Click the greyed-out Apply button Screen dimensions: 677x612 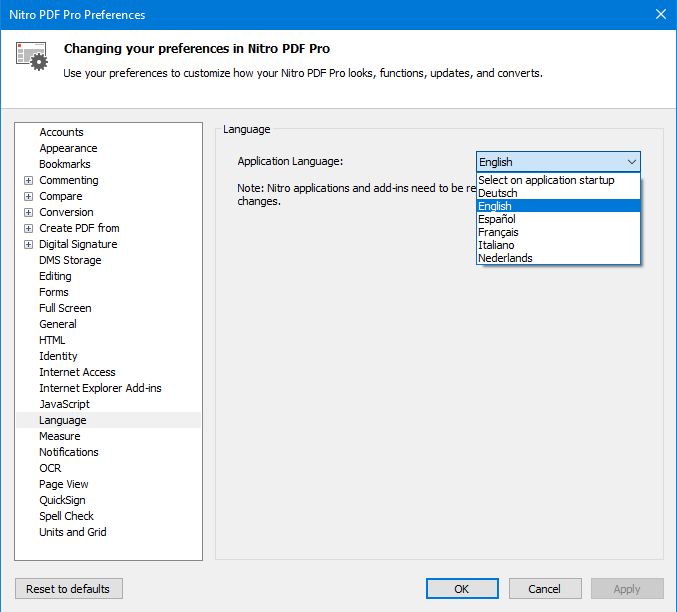627,589
